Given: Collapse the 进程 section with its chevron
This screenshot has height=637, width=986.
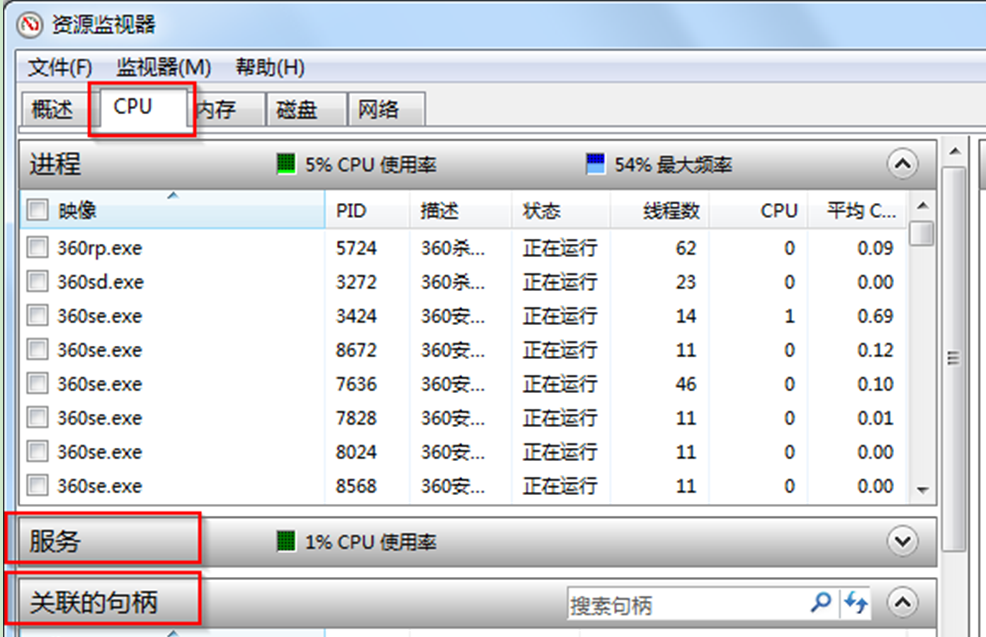Looking at the screenshot, I should pos(902,164).
